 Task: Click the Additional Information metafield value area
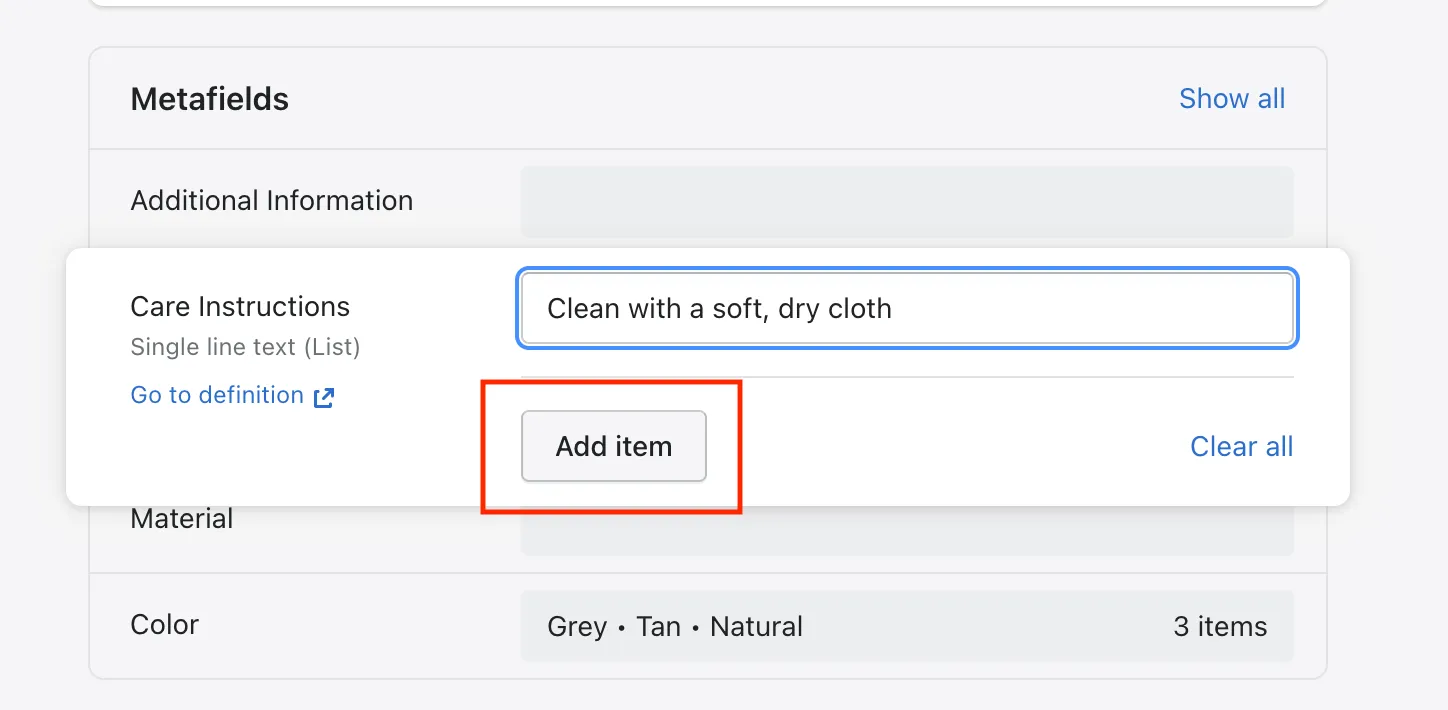tap(906, 201)
